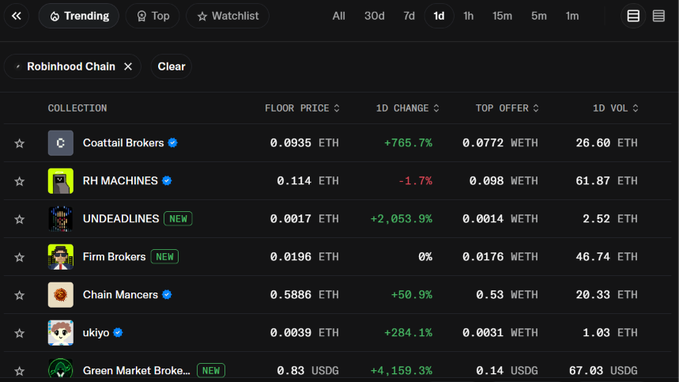Open the RH MACHINES collection name
This screenshot has height=382, width=679.
click(x=120, y=181)
